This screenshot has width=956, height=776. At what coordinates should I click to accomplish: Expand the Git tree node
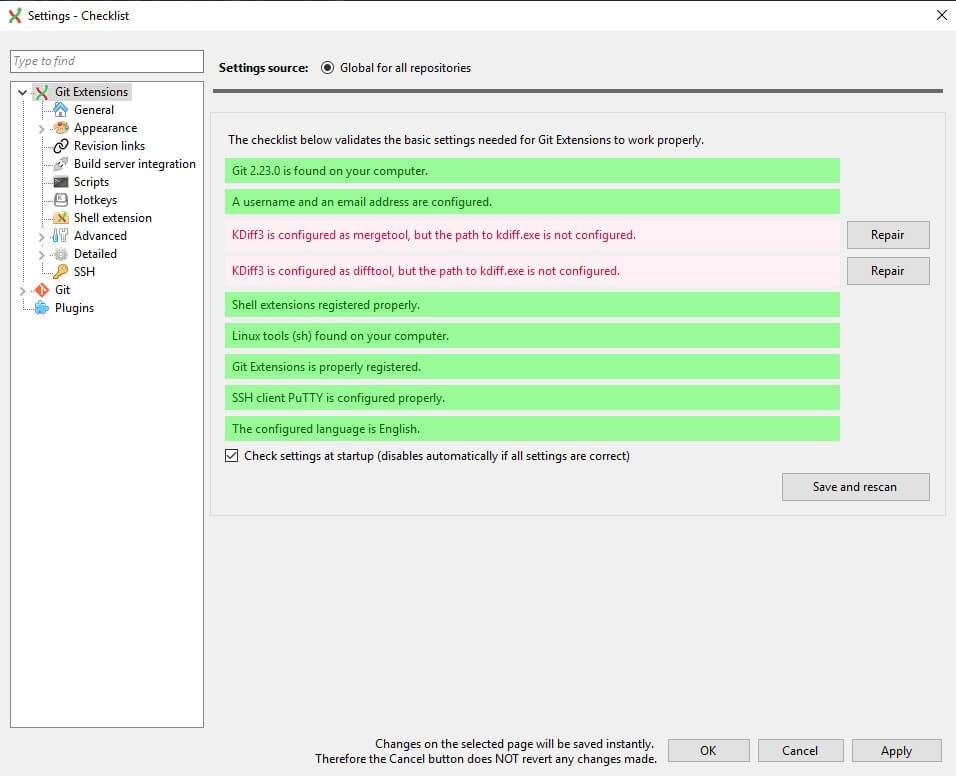[x=23, y=291]
